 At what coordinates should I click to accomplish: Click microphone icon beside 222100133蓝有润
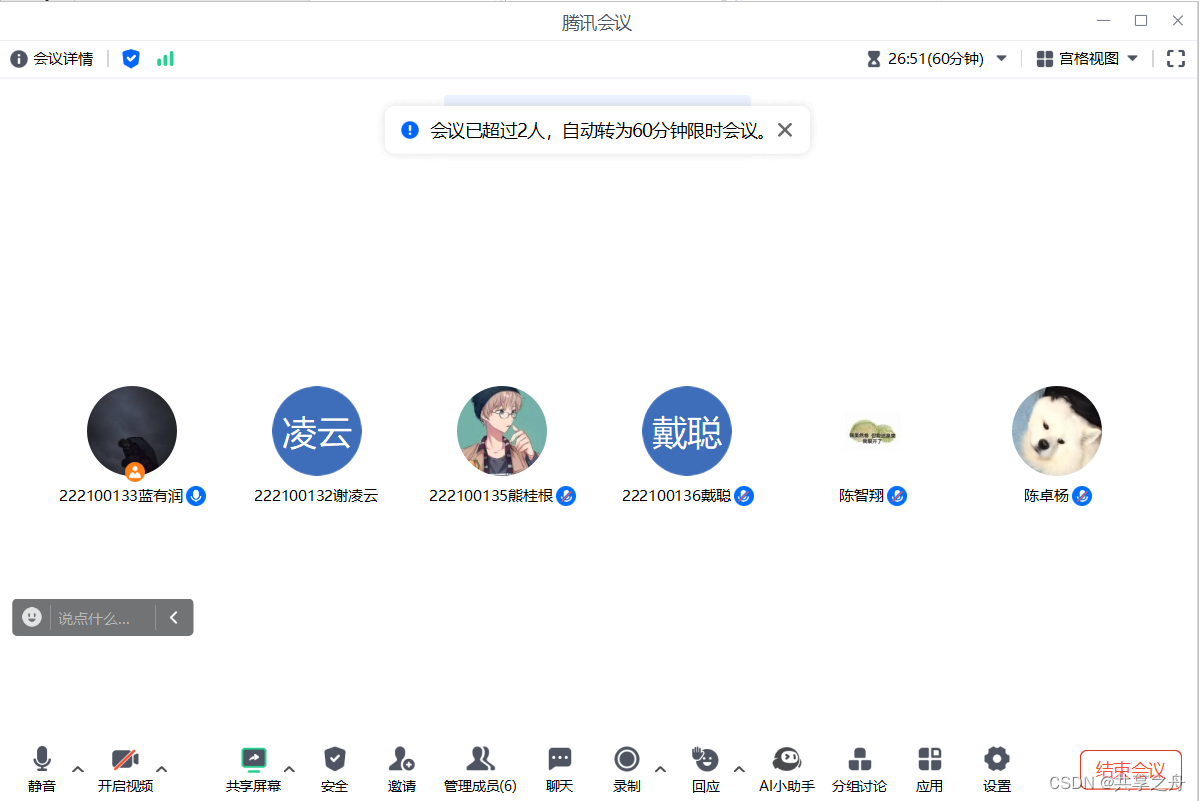coord(196,496)
